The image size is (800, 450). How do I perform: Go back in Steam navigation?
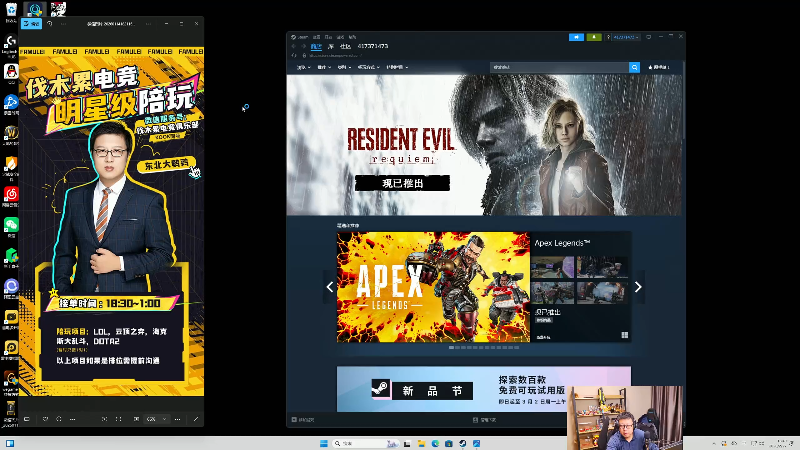(x=294, y=46)
